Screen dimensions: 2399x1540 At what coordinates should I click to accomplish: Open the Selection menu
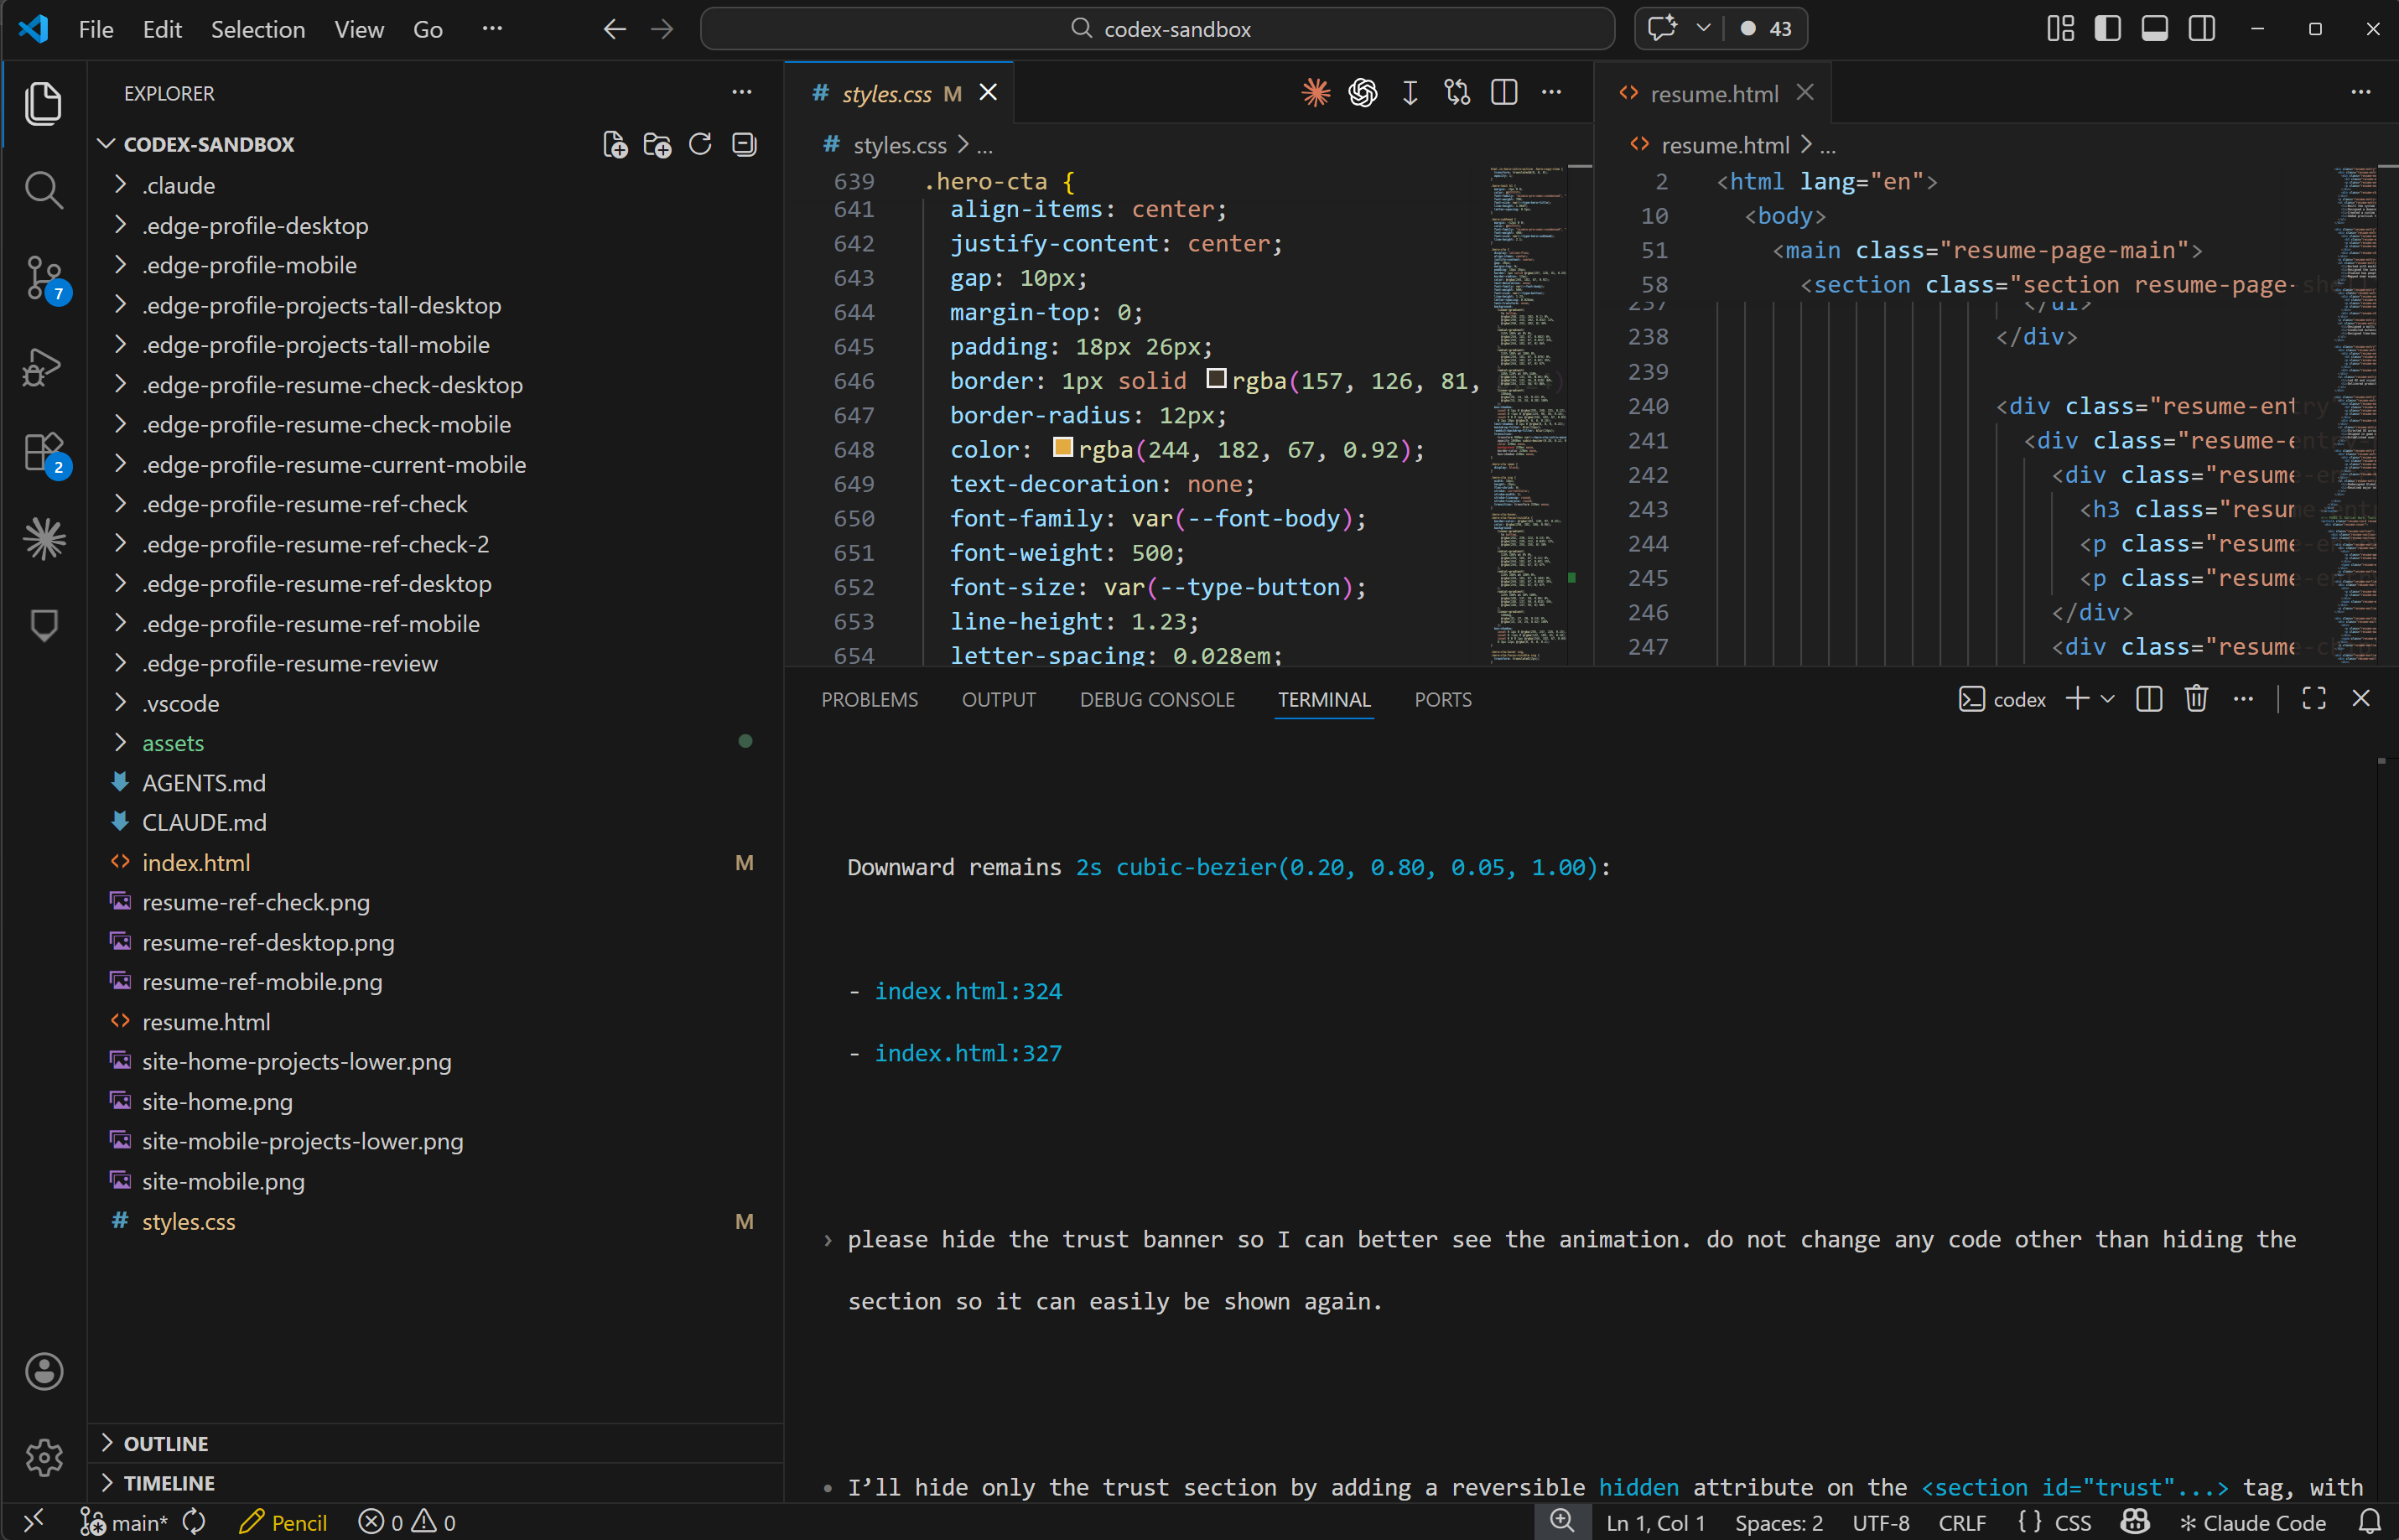[x=258, y=29]
